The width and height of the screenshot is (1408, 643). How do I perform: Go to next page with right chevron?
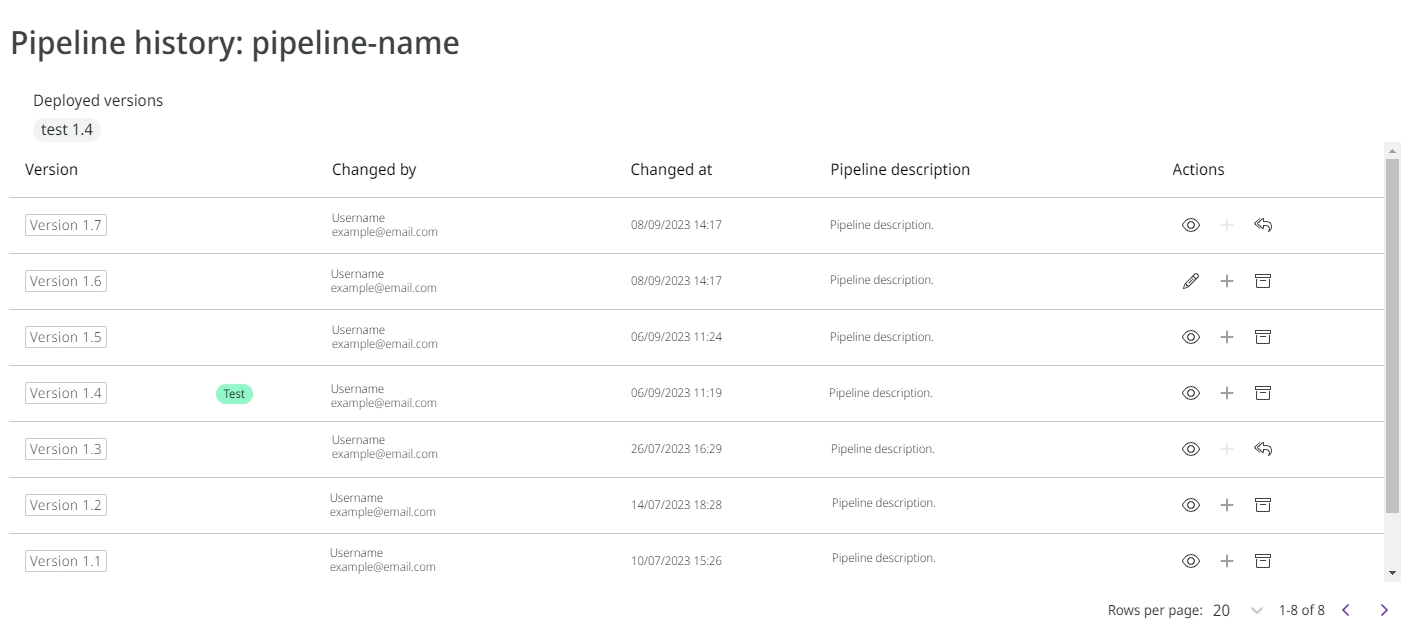click(1384, 610)
